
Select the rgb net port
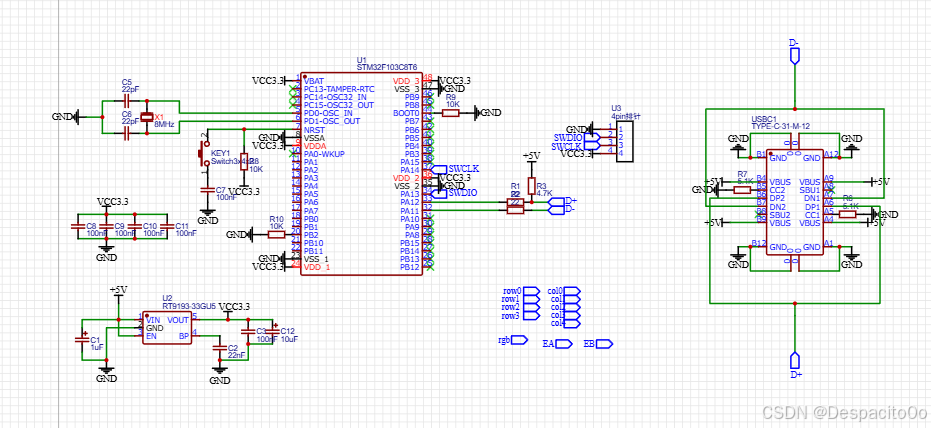pos(520,340)
